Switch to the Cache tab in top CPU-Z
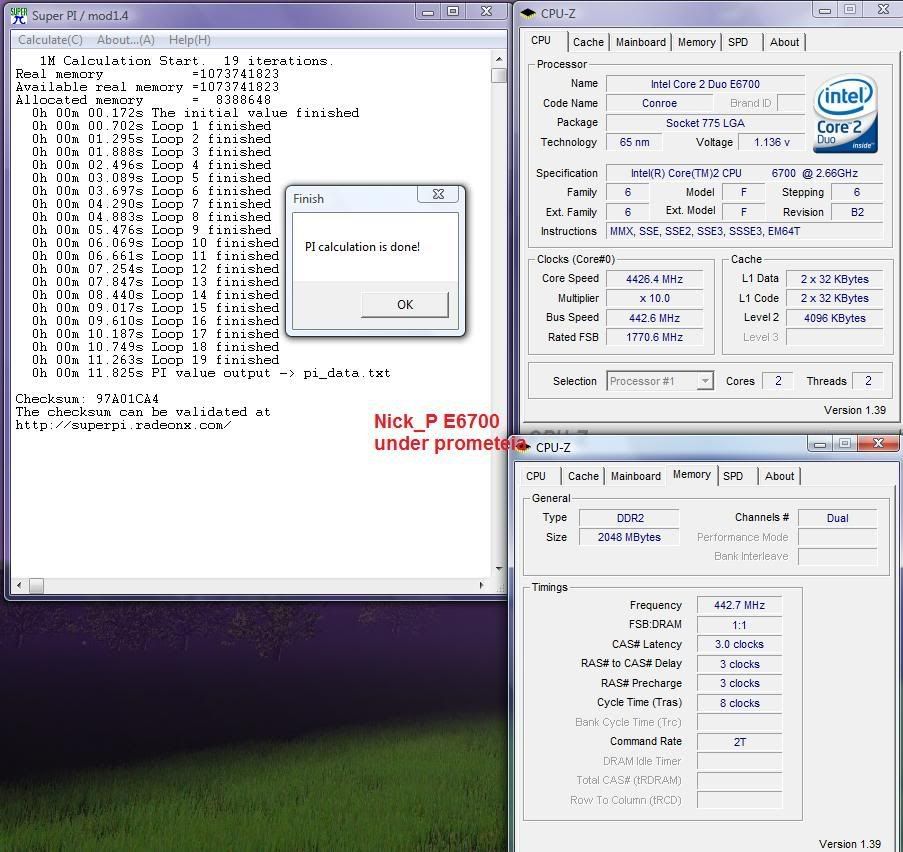Image resolution: width=903 pixels, height=852 pixels. [588, 42]
